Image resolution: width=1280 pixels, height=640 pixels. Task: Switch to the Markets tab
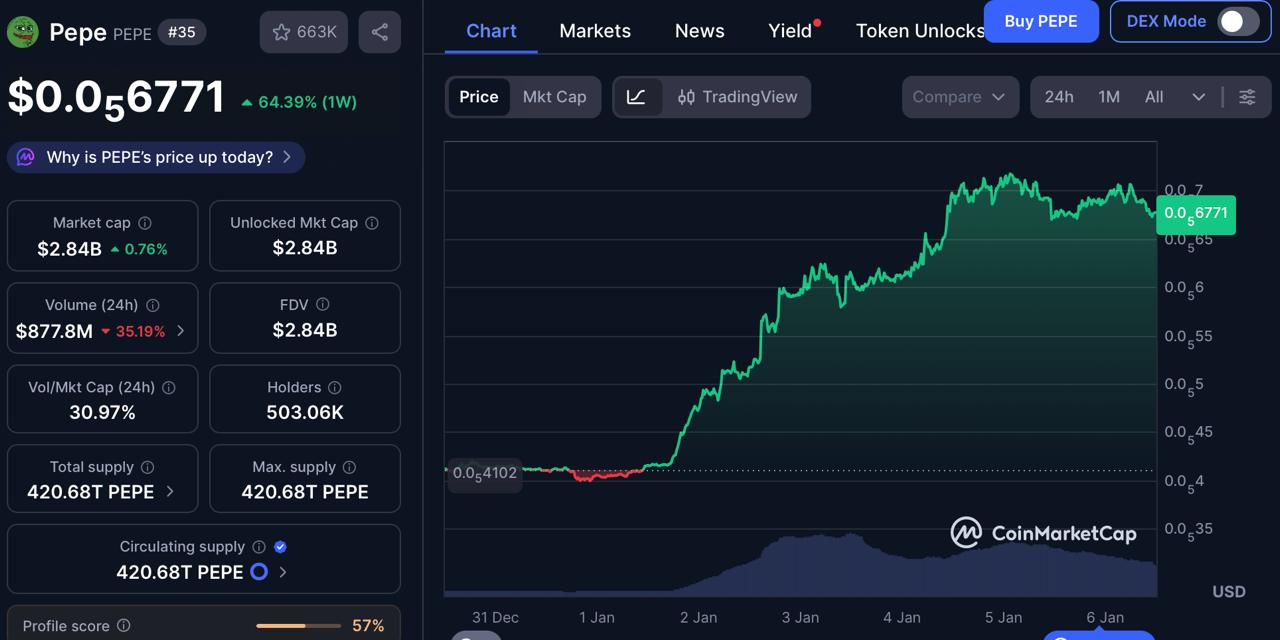[594, 31]
